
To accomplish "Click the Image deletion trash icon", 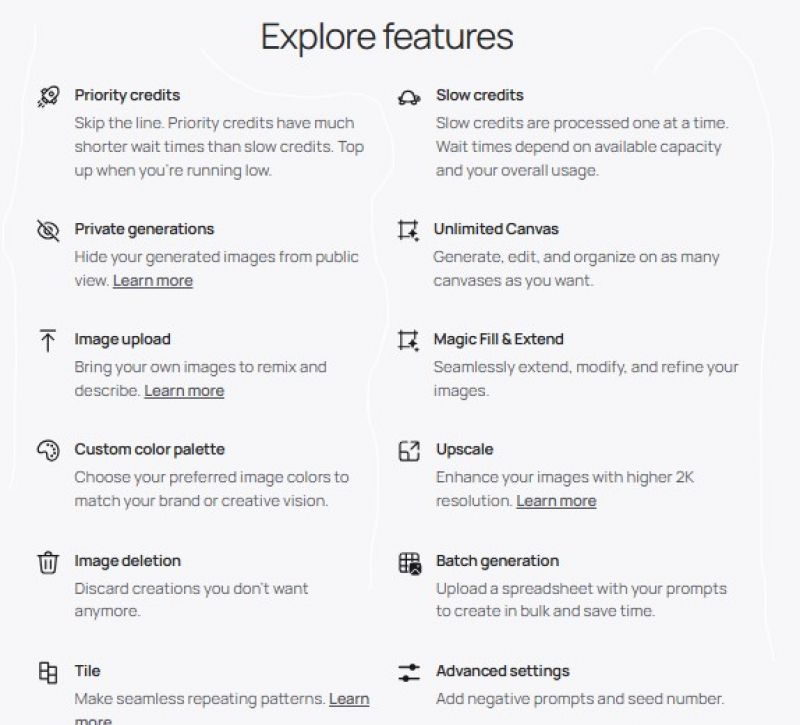I will (48, 562).
